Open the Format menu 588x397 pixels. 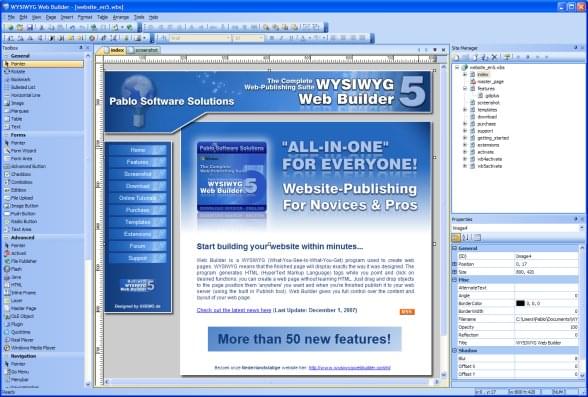click(85, 17)
